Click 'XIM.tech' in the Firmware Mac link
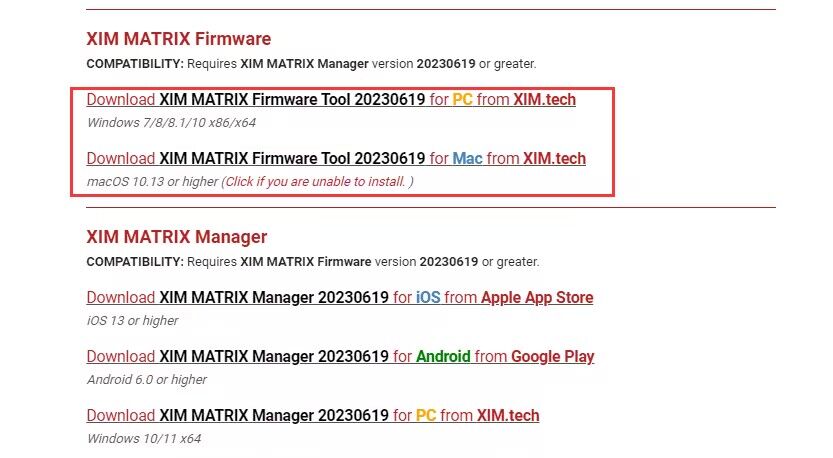Viewport: 833px width, 458px height. 554,158
